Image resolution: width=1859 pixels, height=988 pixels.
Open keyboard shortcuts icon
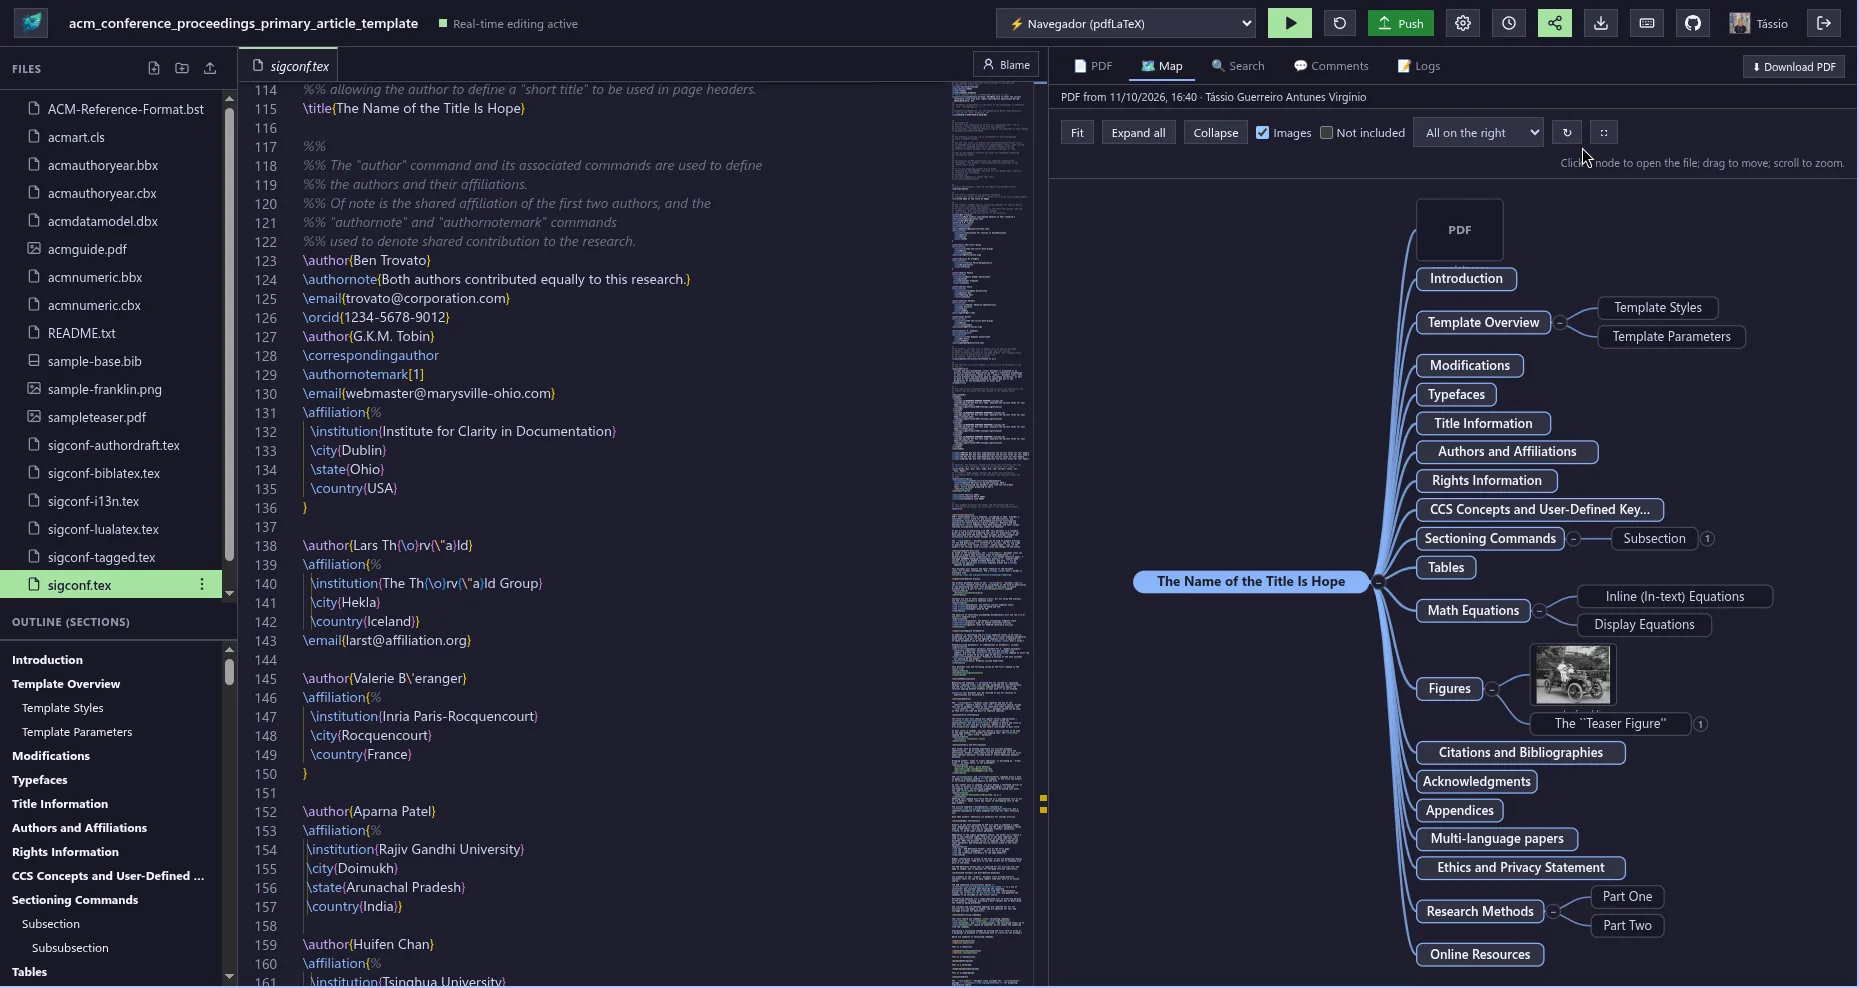pos(1647,23)
